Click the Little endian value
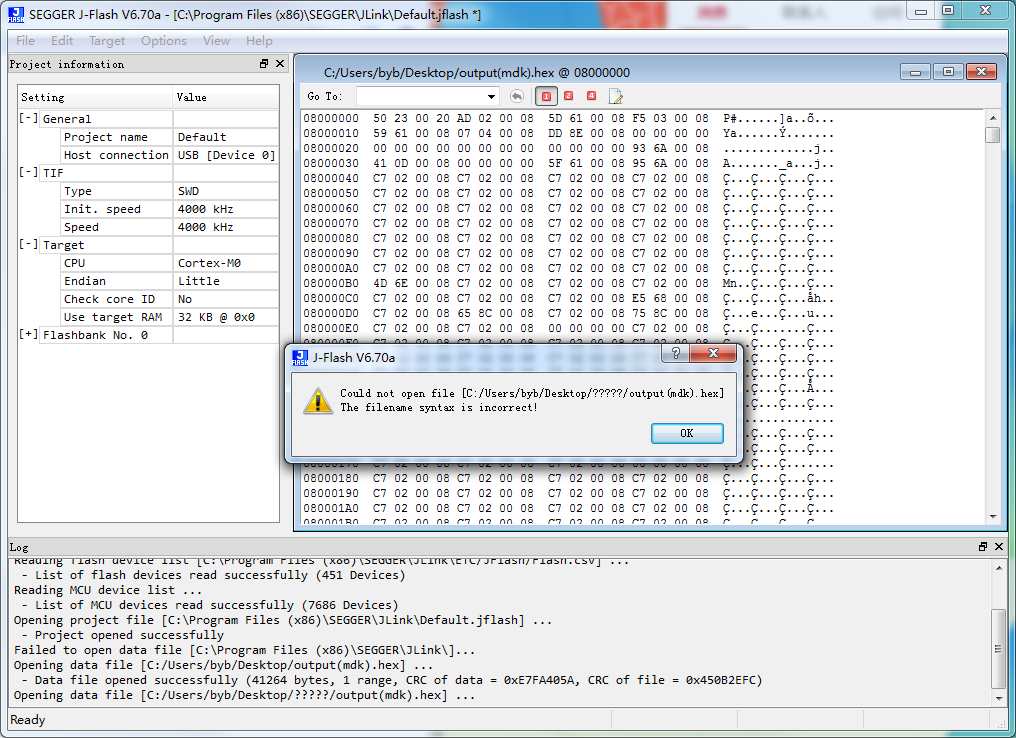Screen dimensions: 1016x738 coord(199,281)
